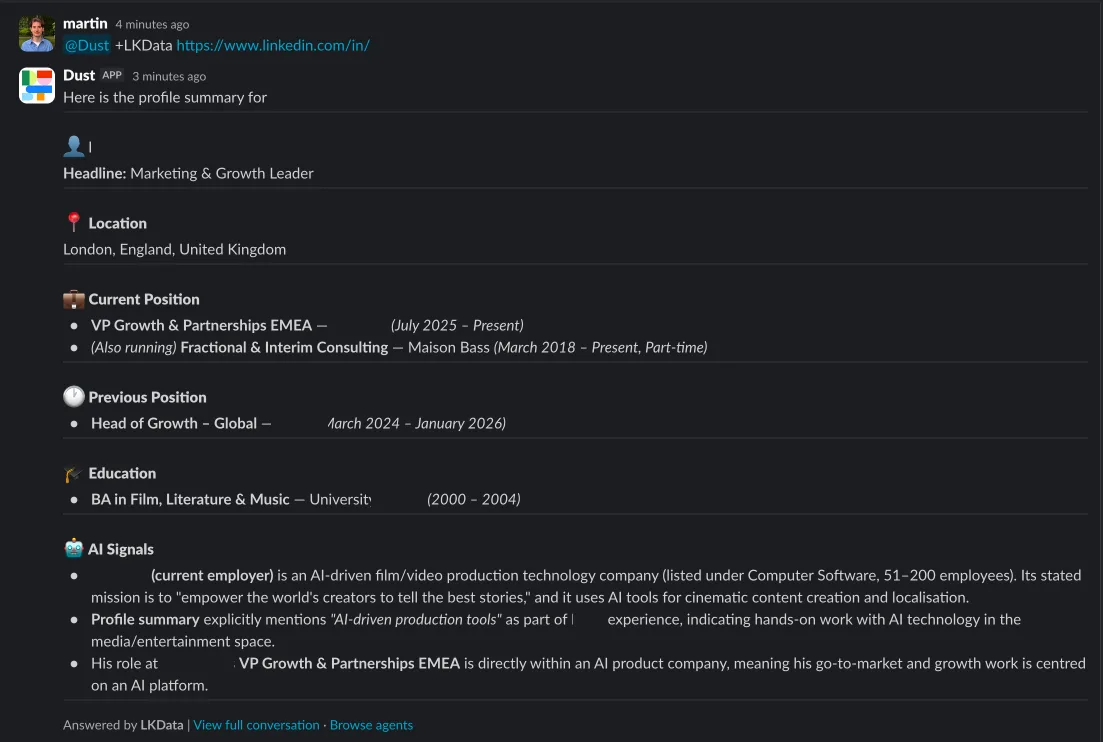
Task: Open the linkedin.com/in/ URL
Action: [273, 45]
